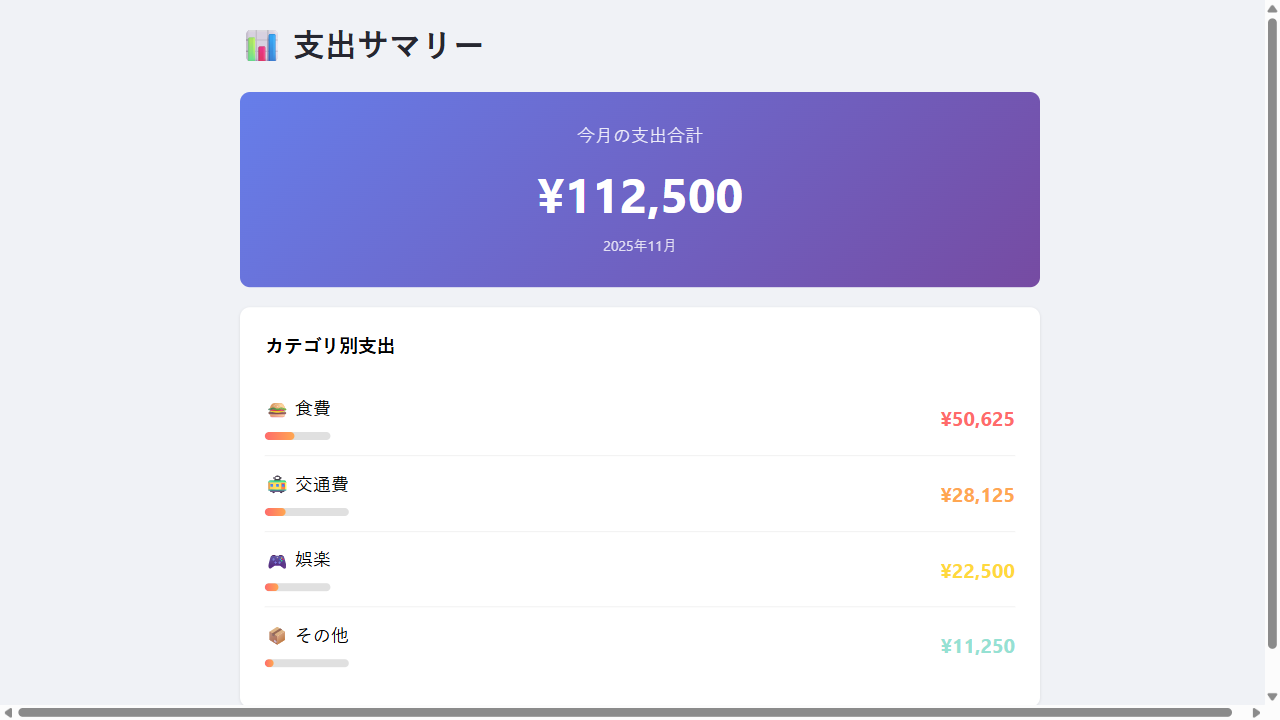Open the 今月の支出合計 summary card
The height and width of the screenshot is (720, 1280).
pyautogui.click(x=640, y=189)
